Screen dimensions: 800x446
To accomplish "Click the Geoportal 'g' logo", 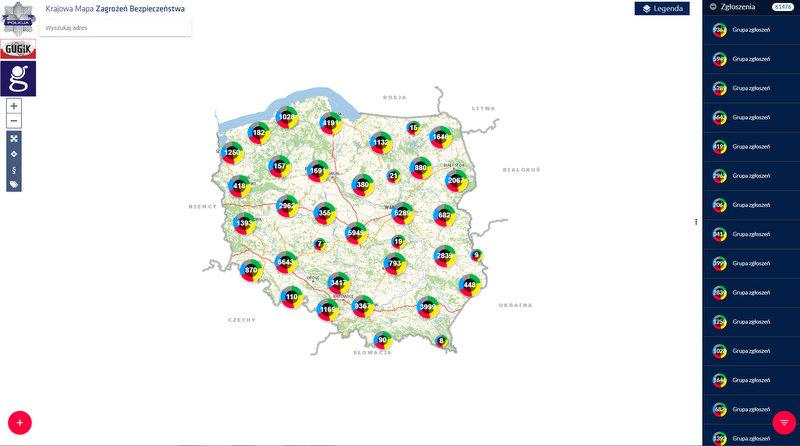I will pos(18,79).
